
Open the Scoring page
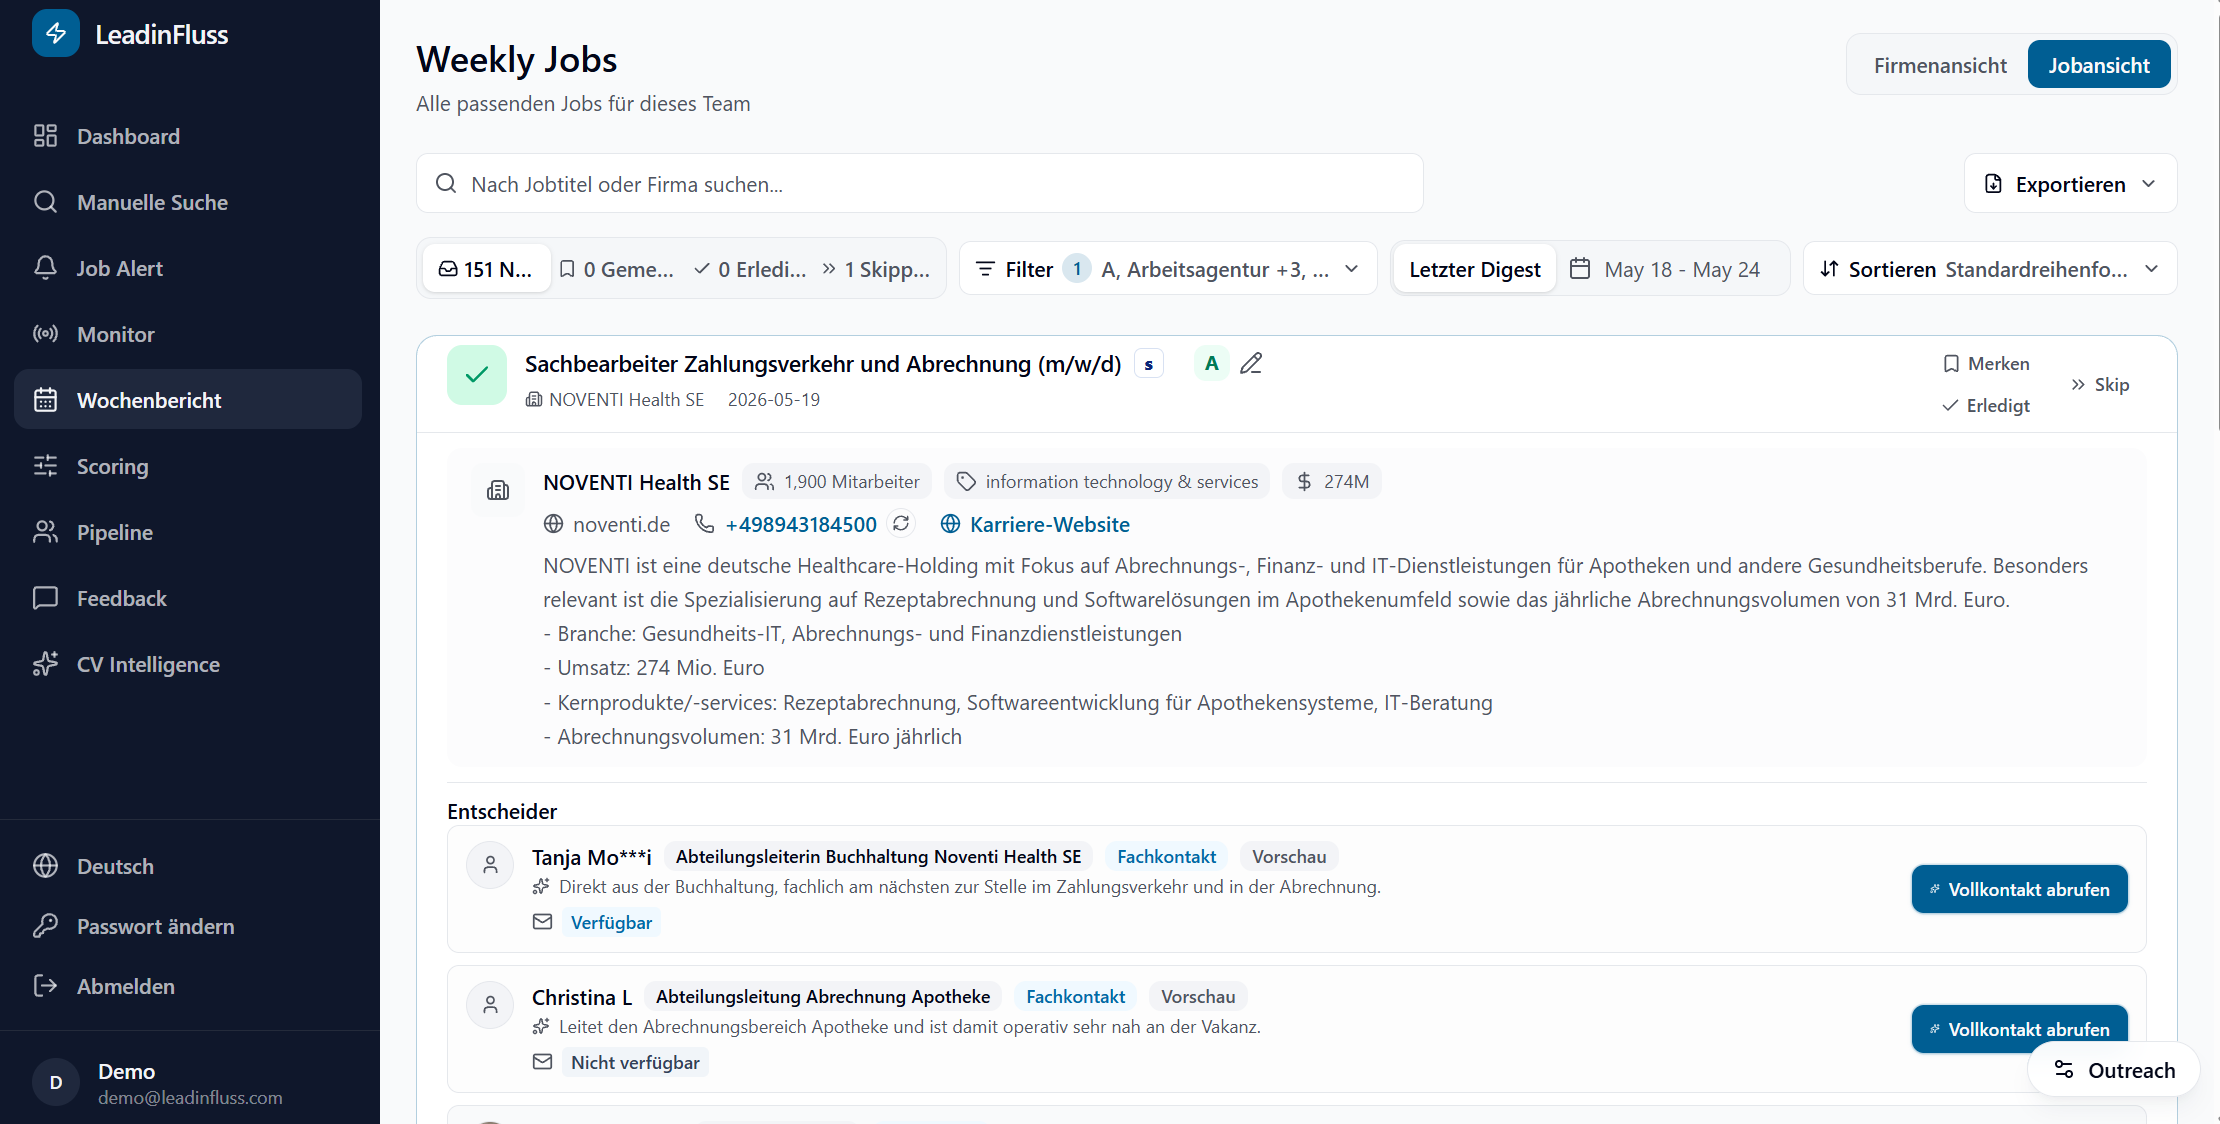(188, 466)
